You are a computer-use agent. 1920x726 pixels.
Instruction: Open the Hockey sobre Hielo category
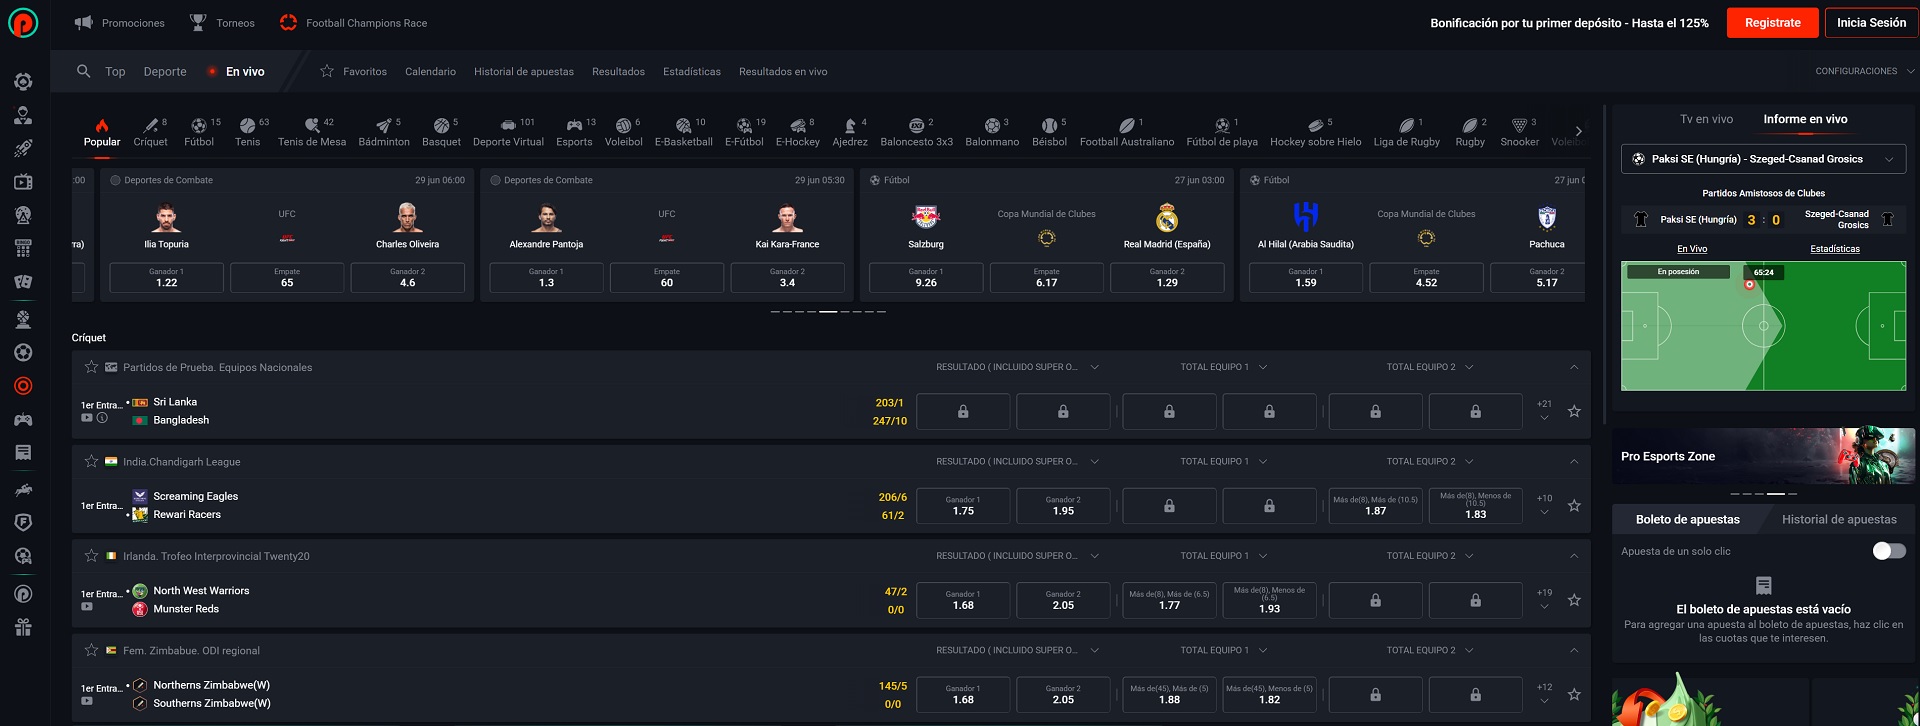[1315, 132]
